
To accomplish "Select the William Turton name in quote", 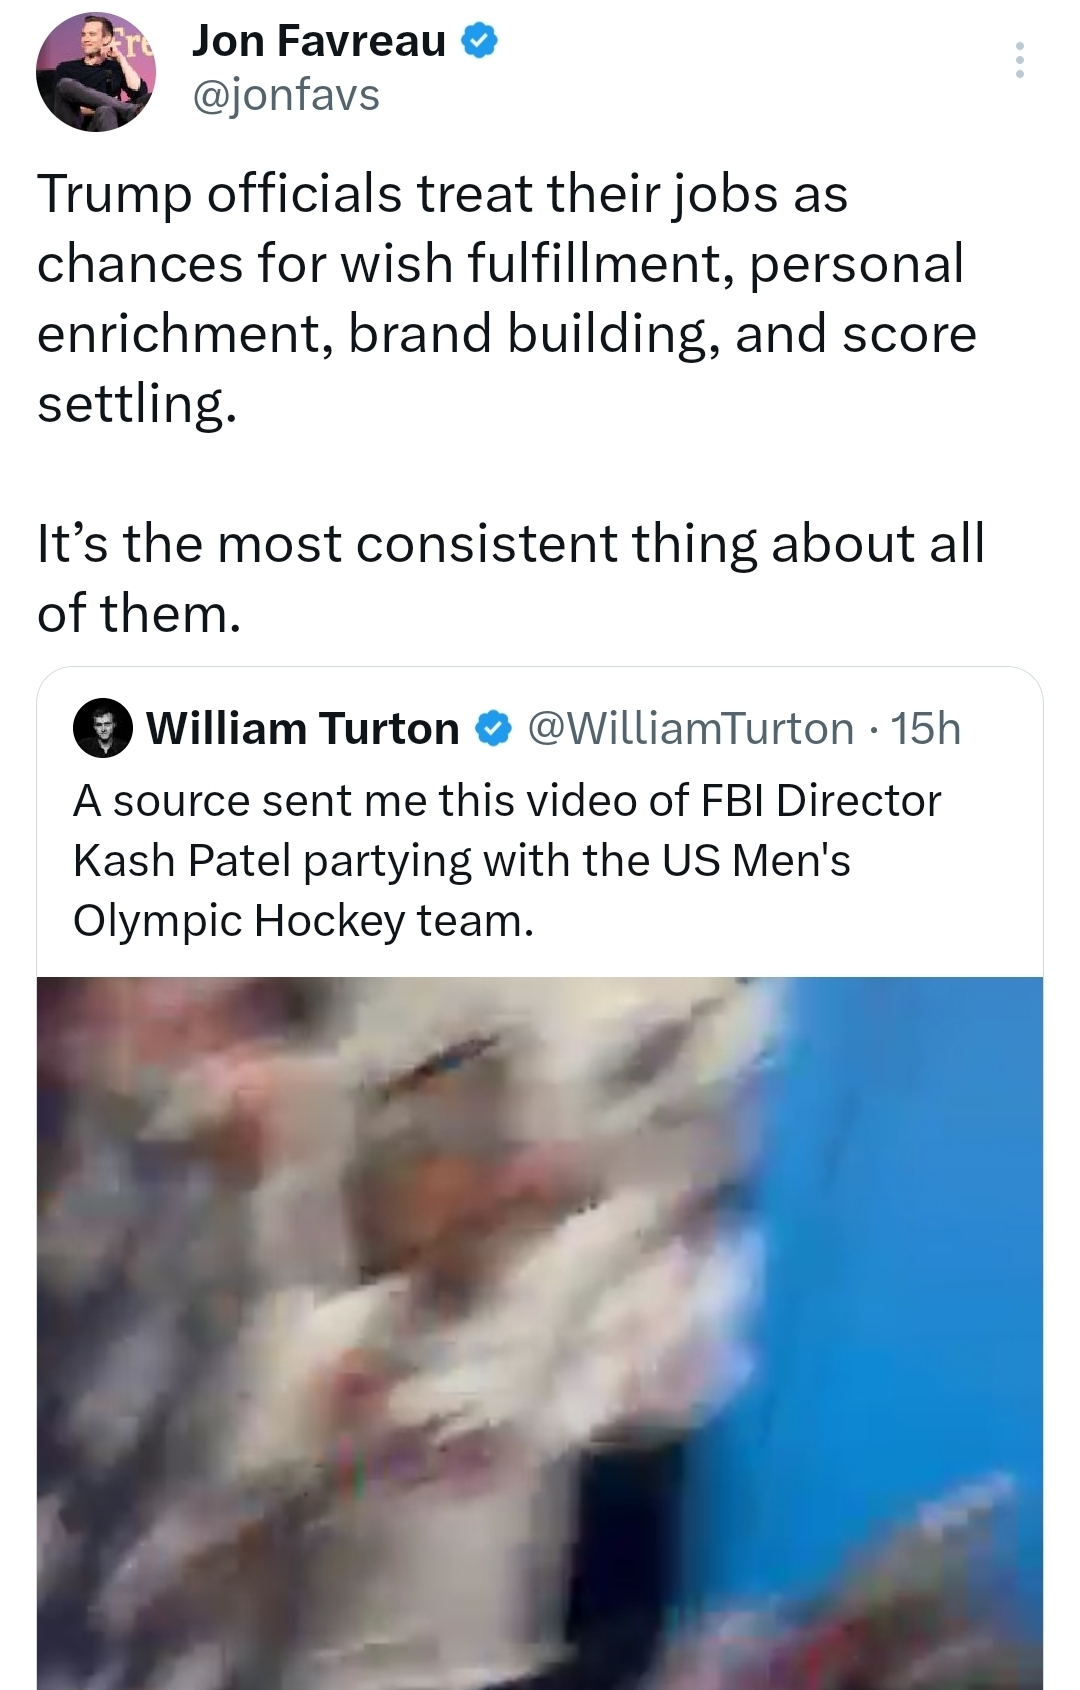I will [x=302, y=729].
